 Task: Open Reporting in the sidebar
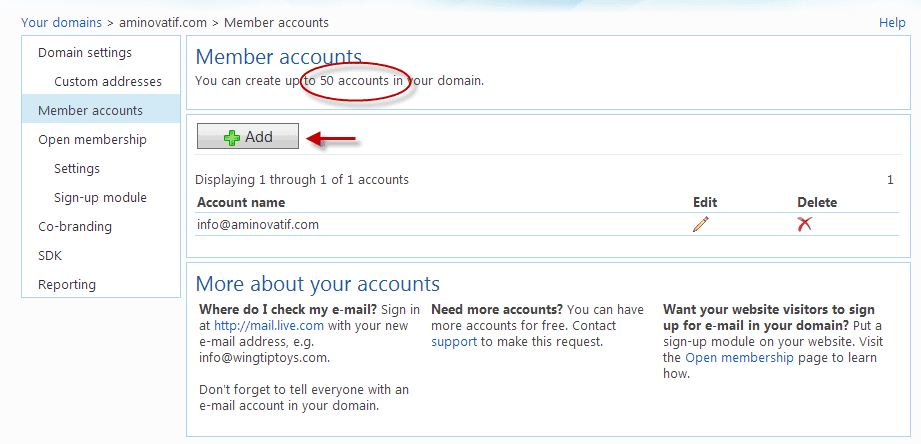67,284
